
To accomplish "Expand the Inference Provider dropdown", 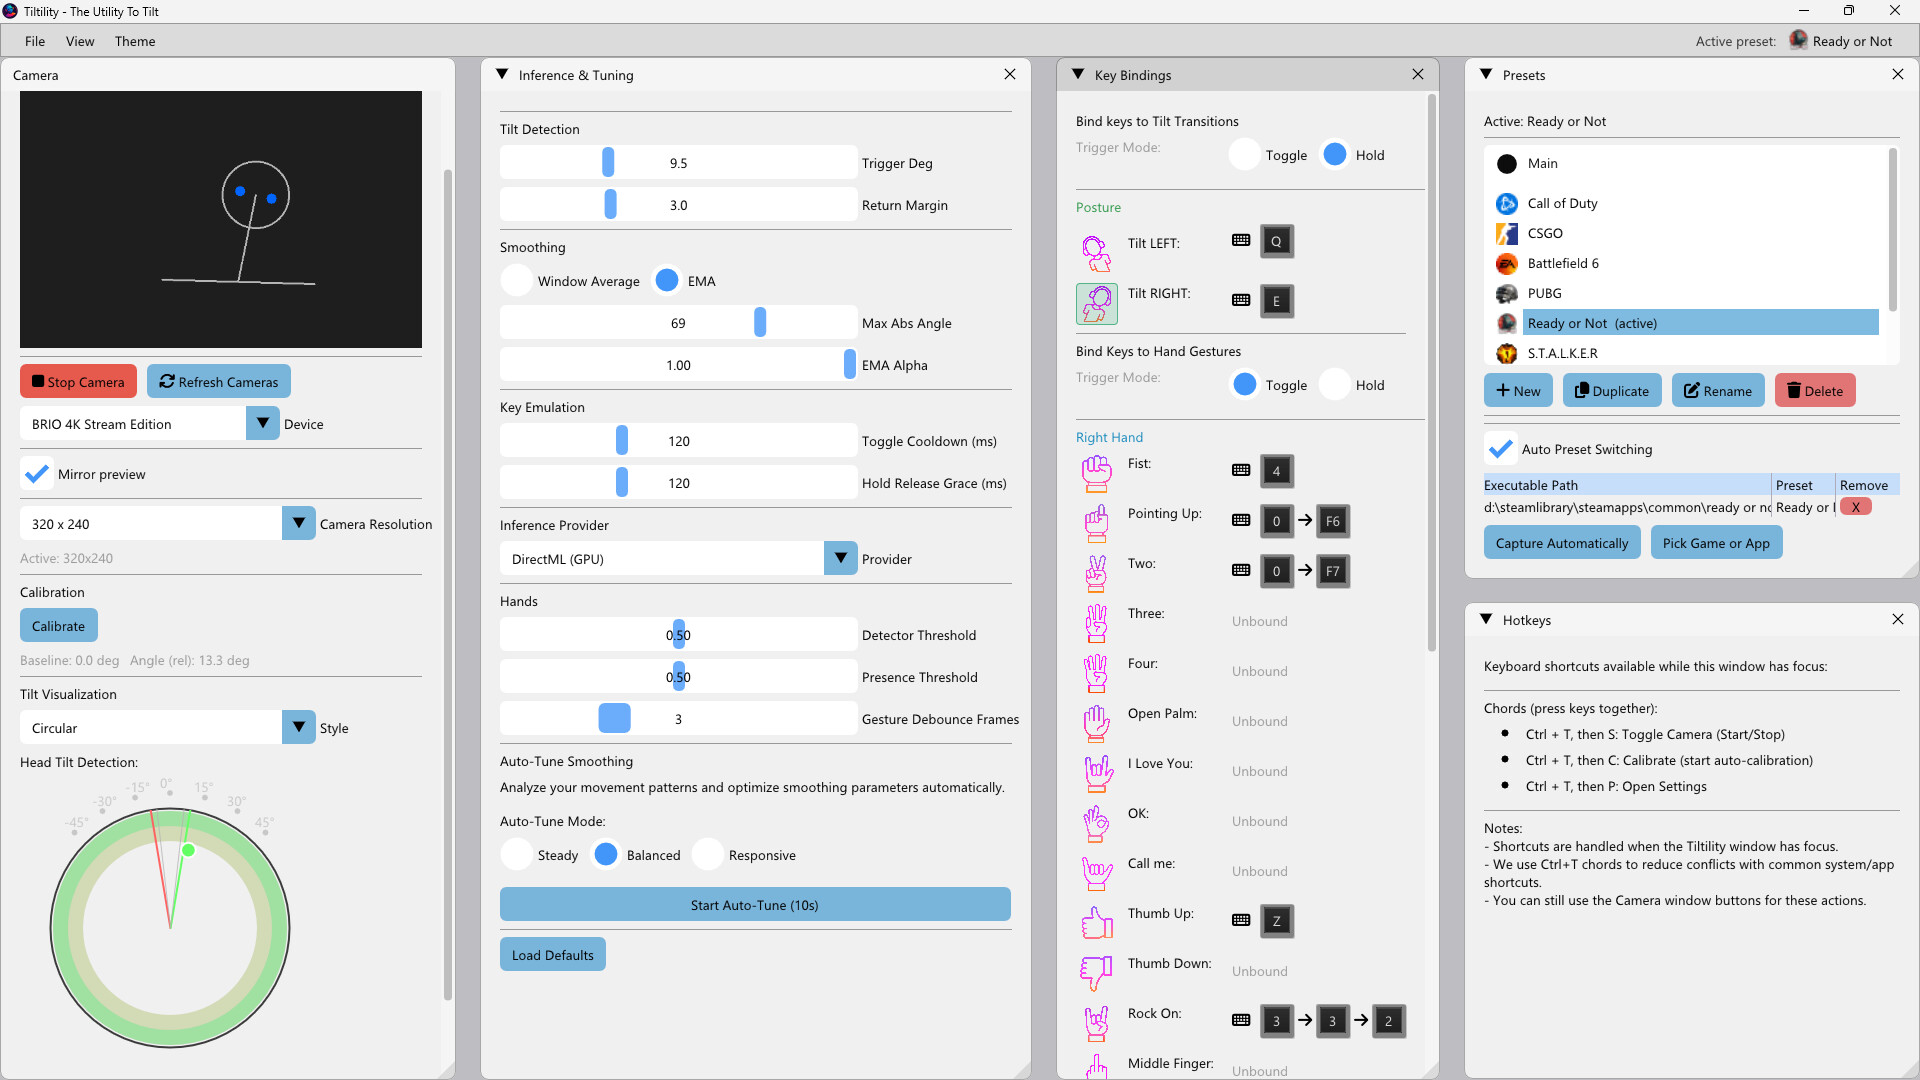I will [840, 559].
